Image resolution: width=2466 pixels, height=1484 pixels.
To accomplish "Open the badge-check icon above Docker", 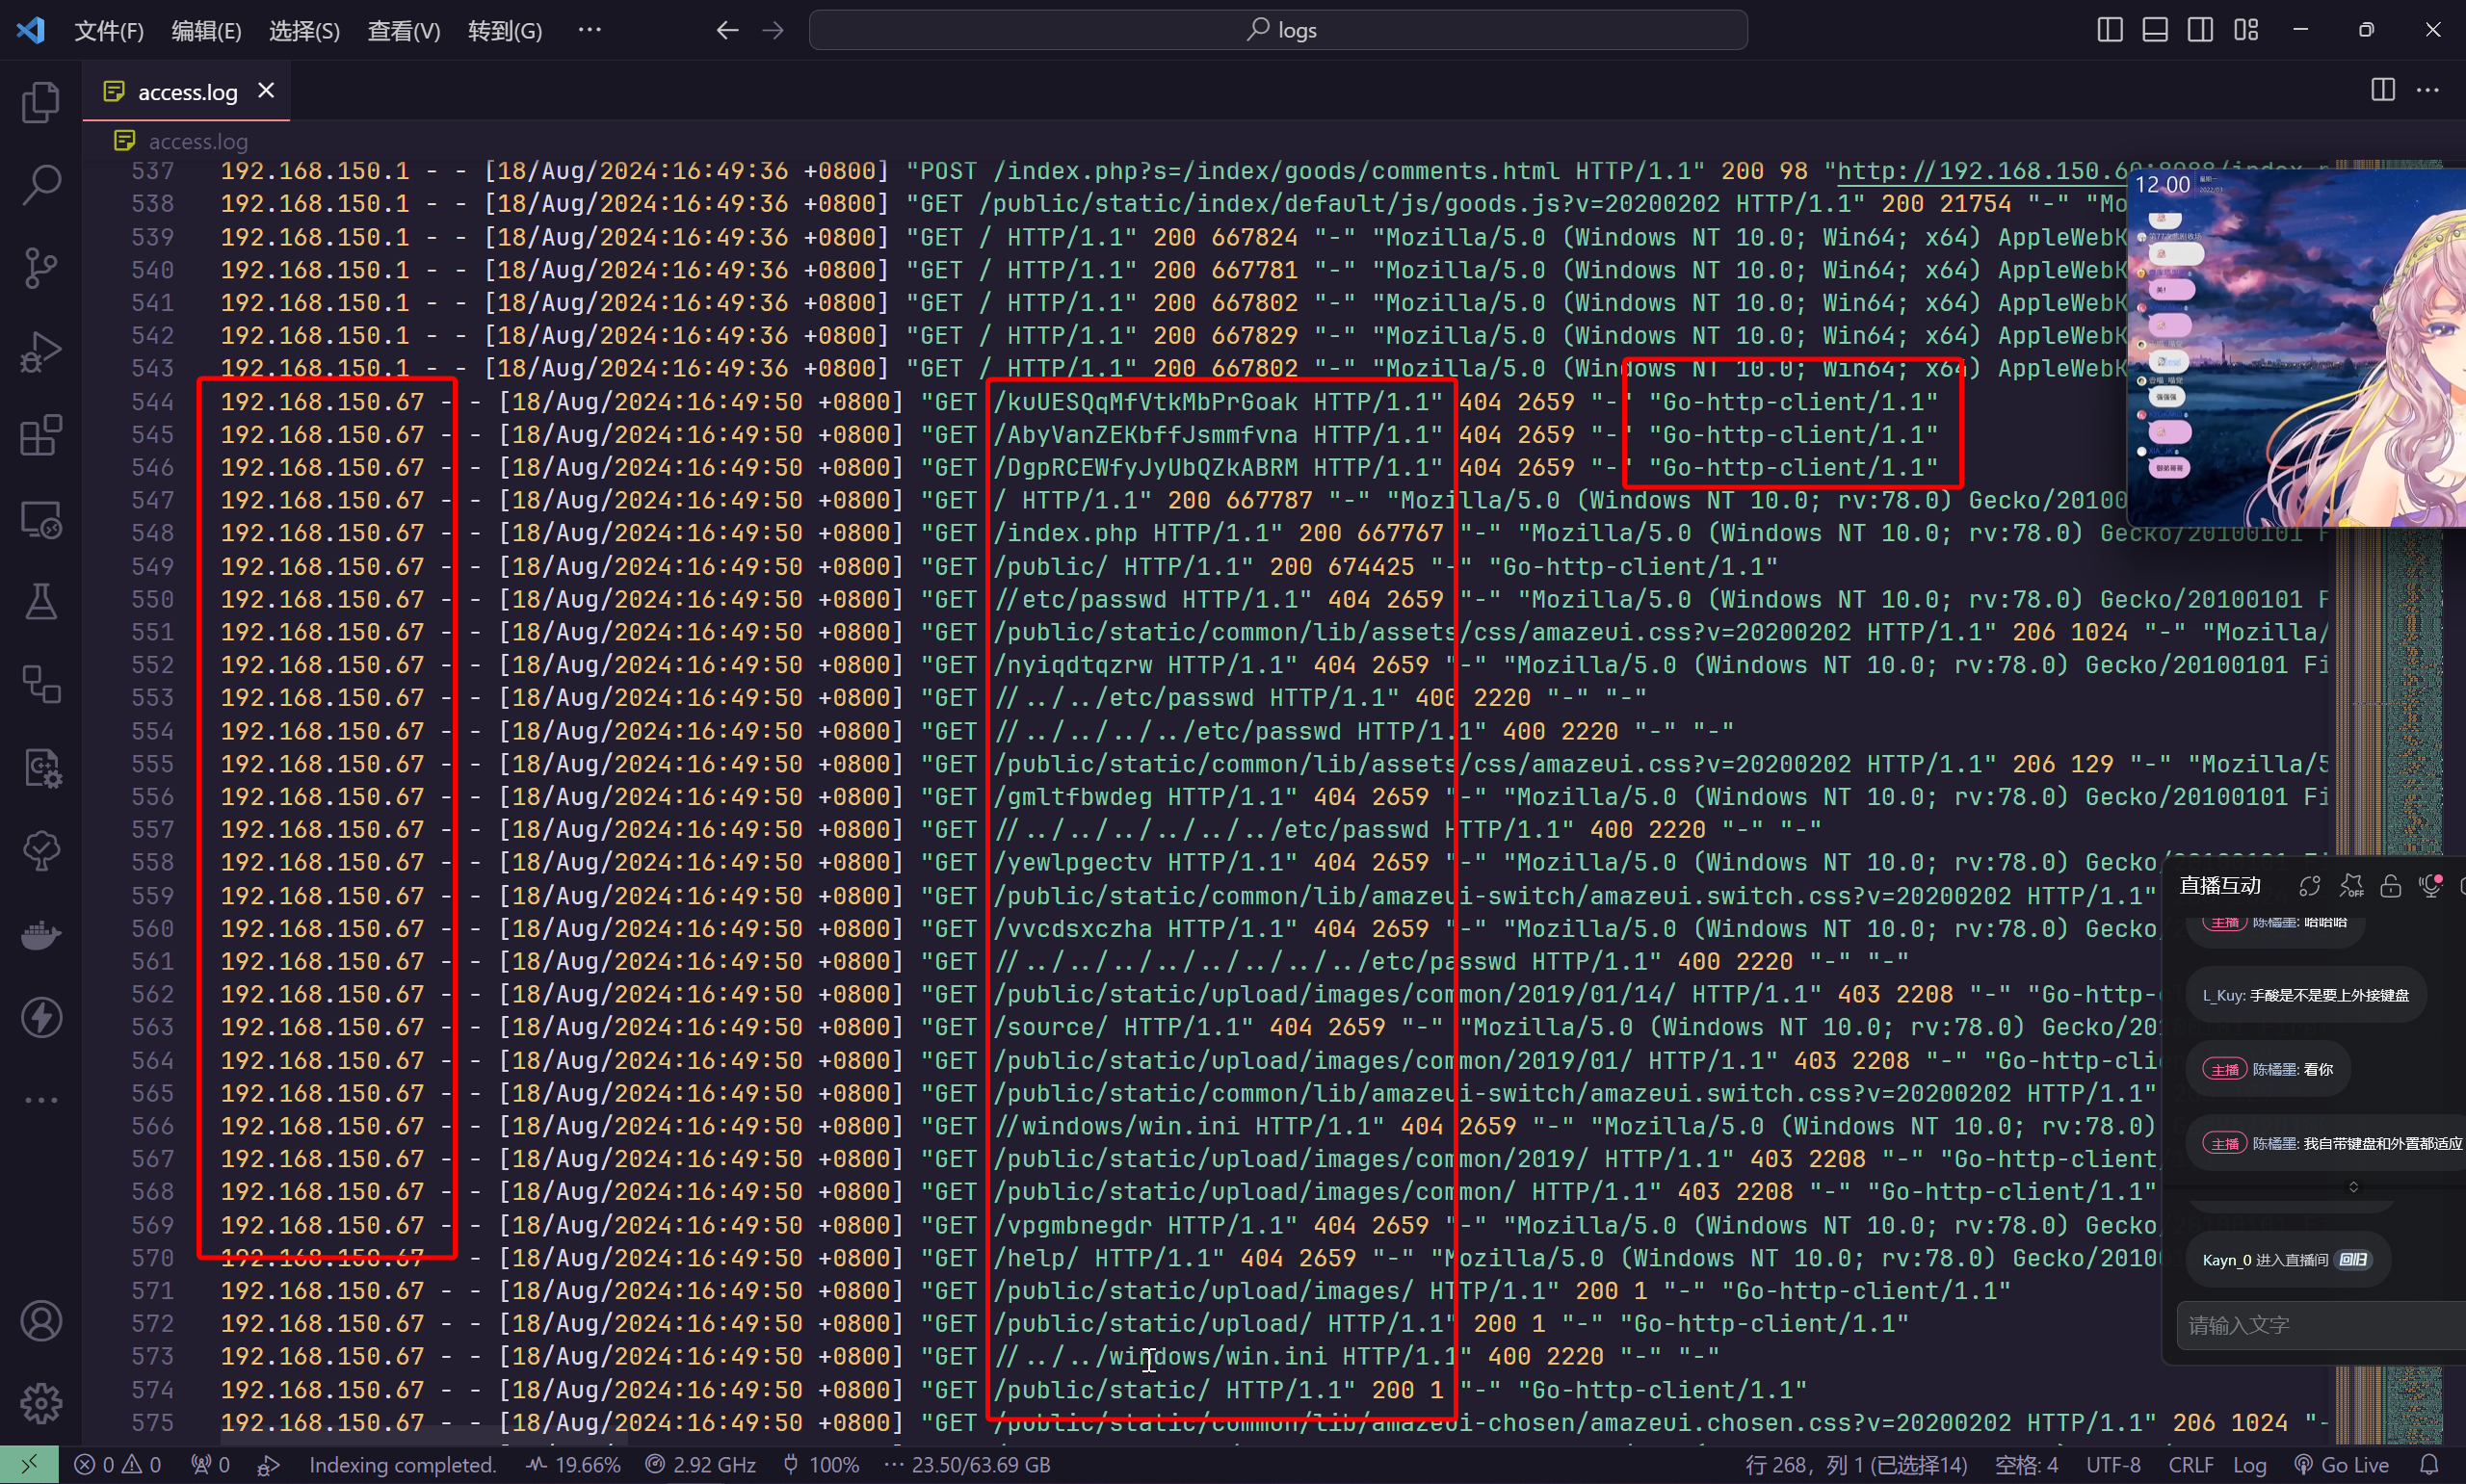I will coord(41,851).
